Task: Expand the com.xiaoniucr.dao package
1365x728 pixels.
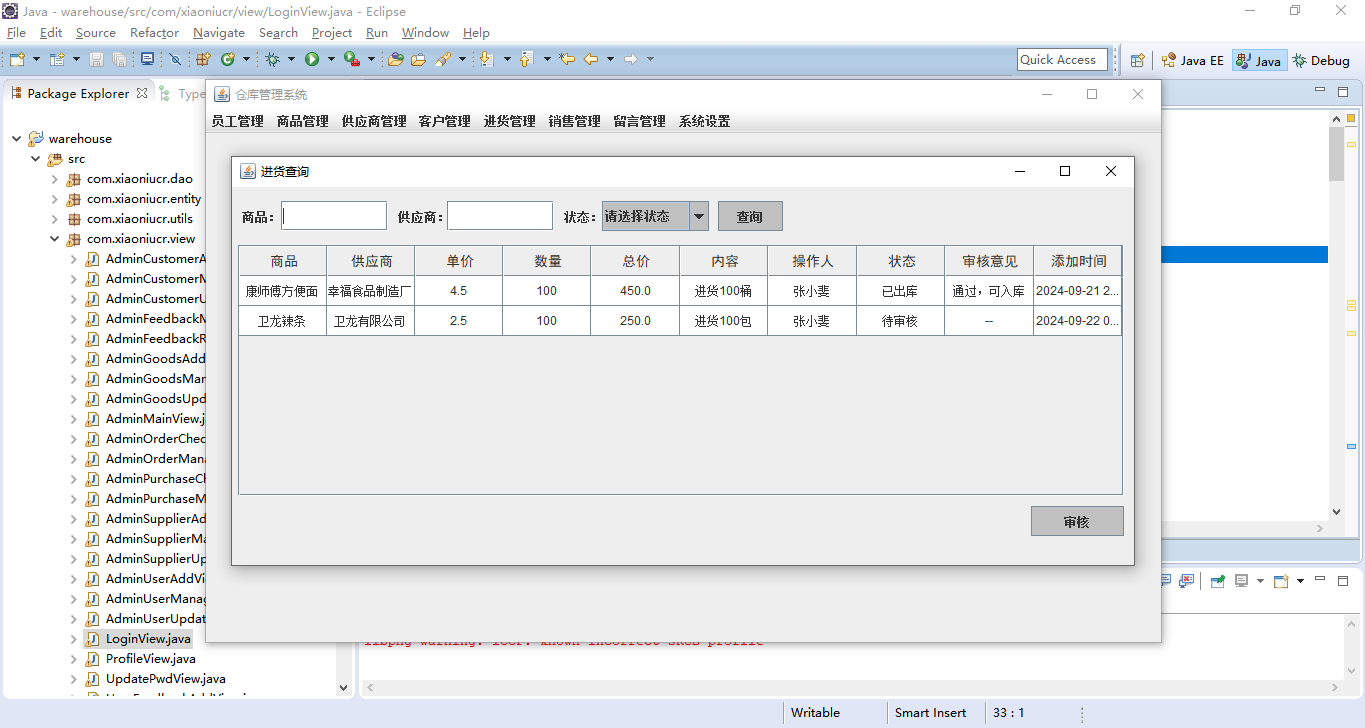Action: tap(55, 179)
